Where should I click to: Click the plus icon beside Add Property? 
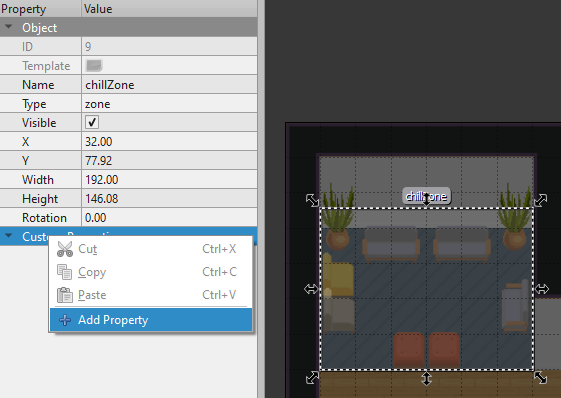(x=65, y=320)
